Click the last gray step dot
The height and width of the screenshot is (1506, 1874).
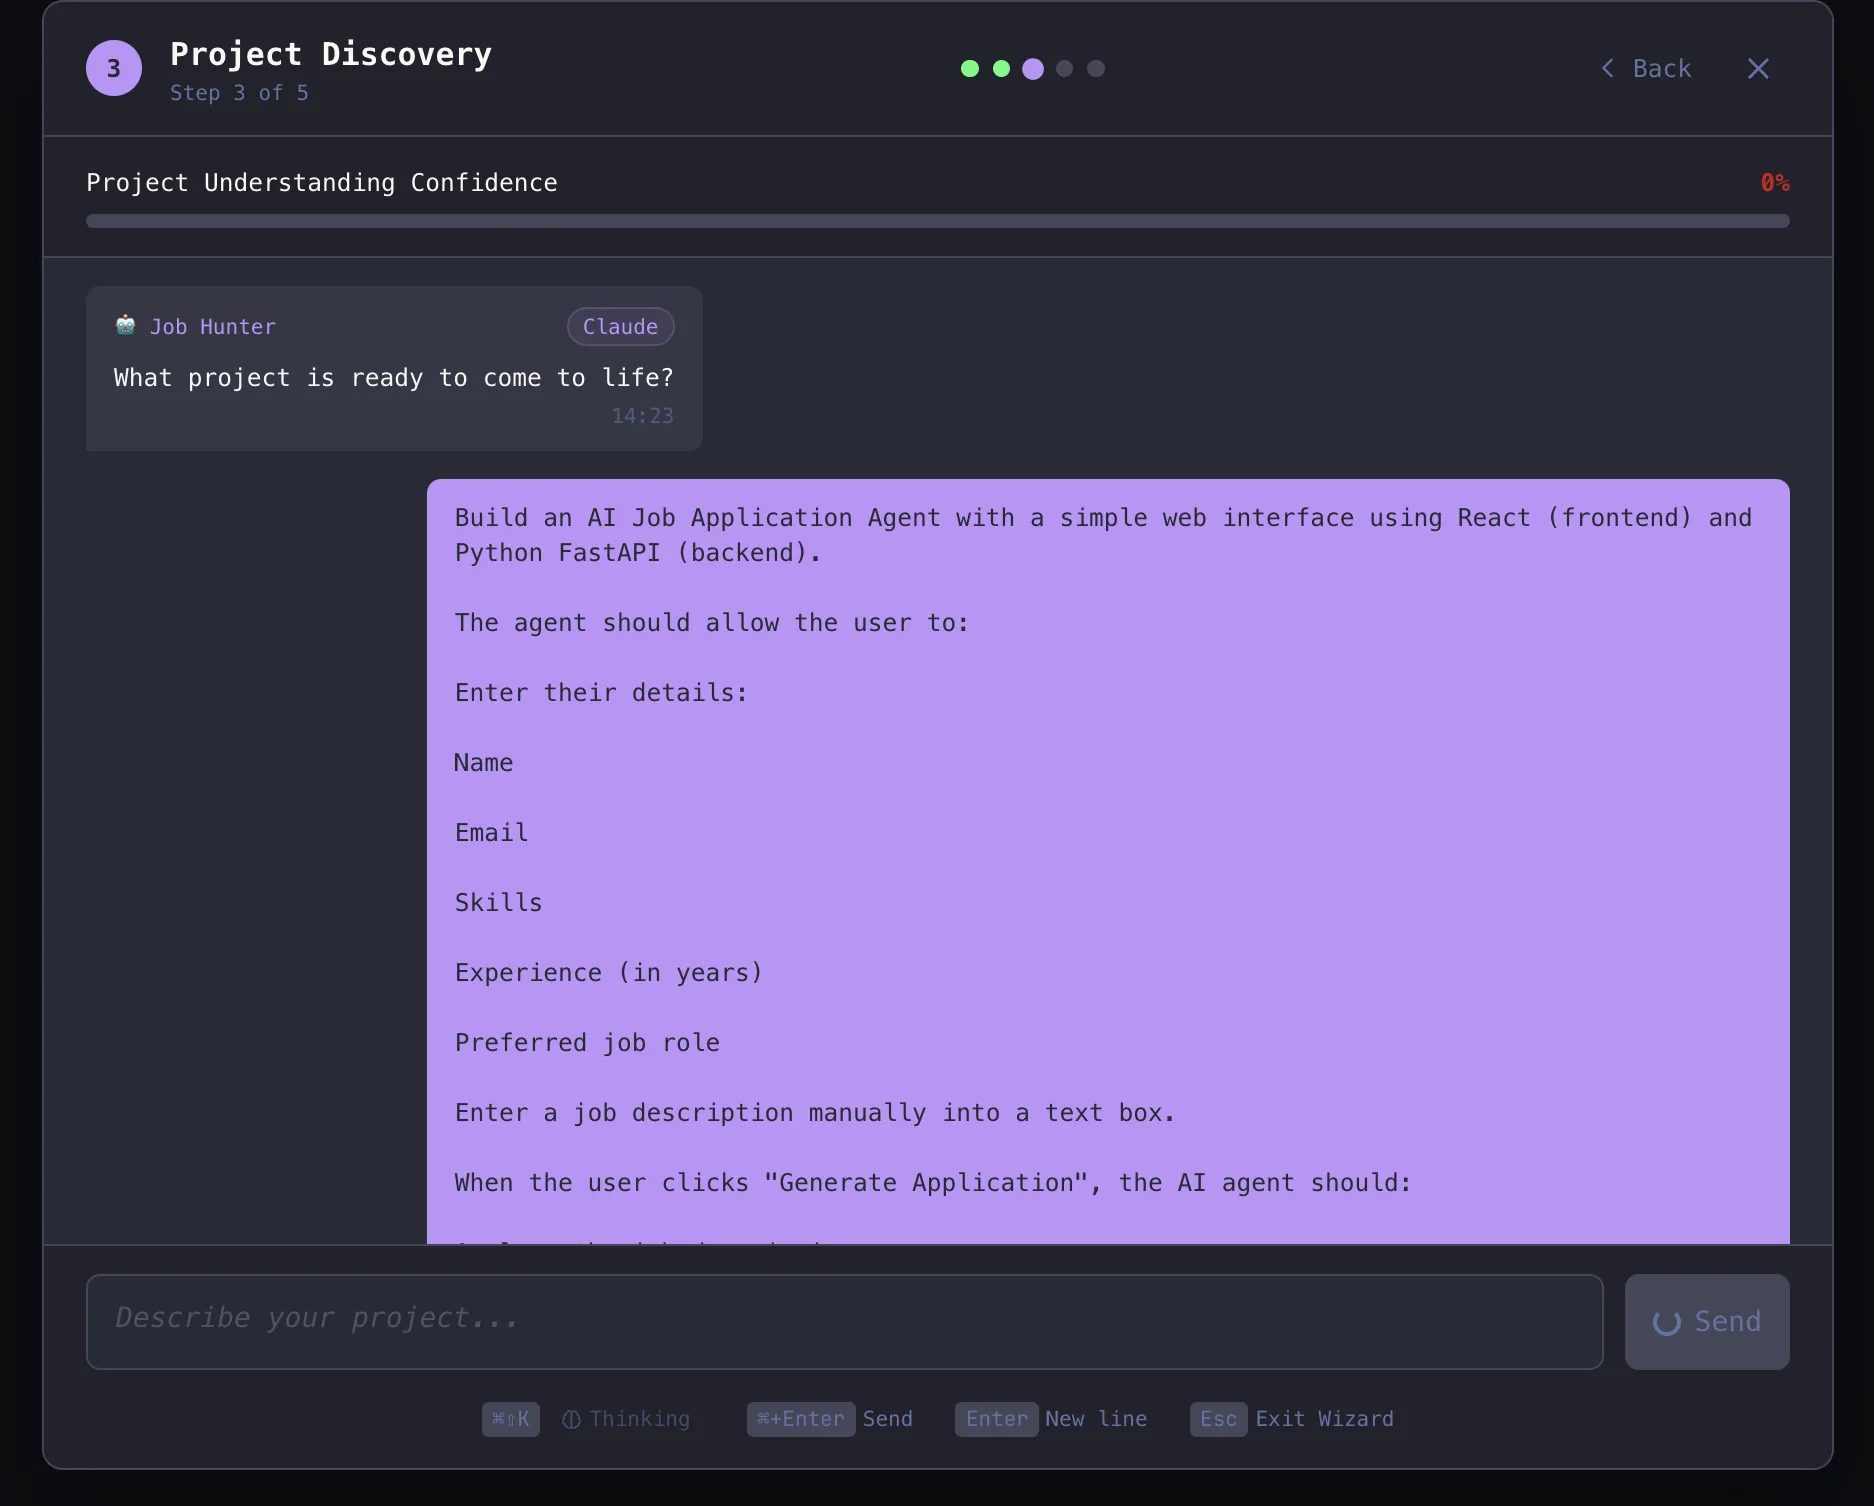[x=1096, y=69]
